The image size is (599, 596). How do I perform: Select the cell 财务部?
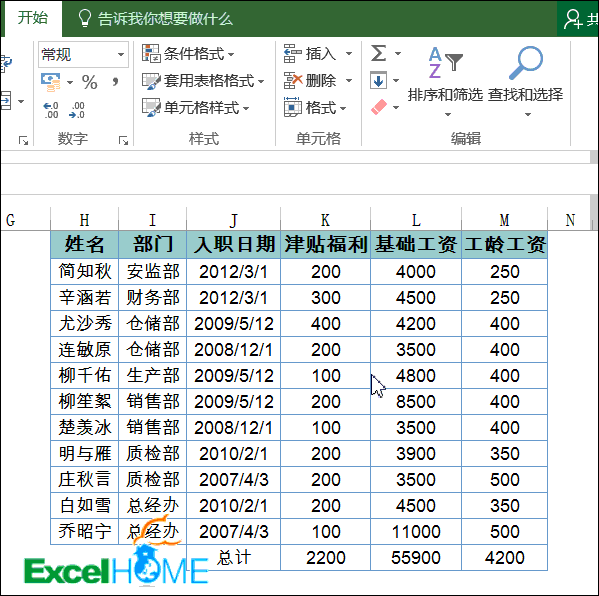[152, 298]
